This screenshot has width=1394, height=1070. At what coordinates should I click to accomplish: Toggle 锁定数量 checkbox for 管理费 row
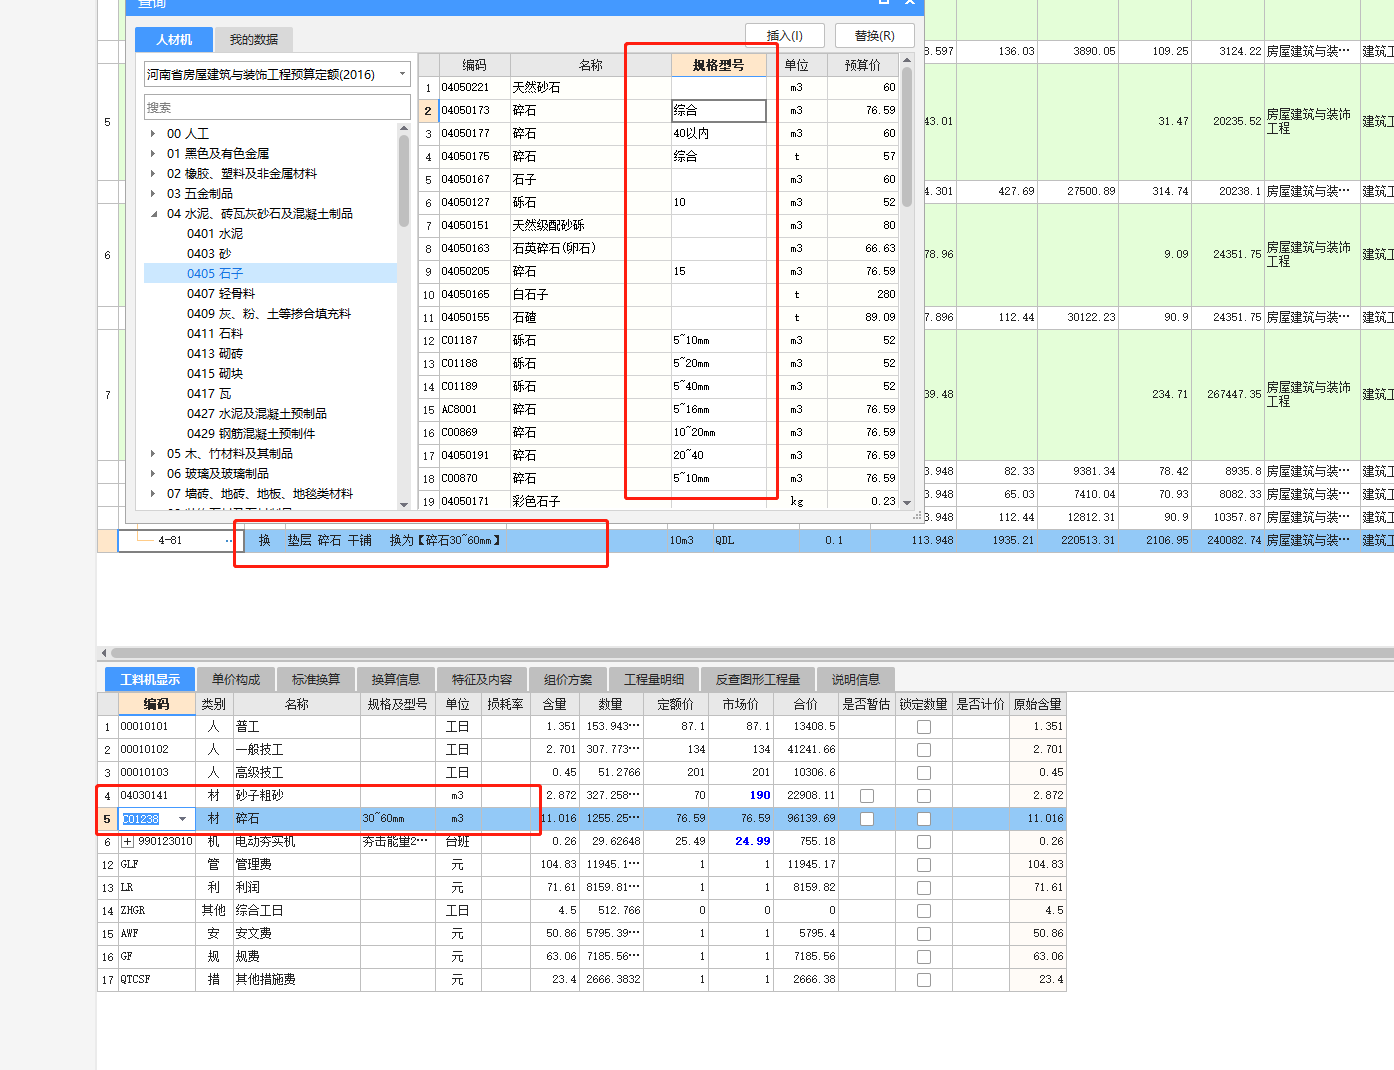(x=924, y=865)
